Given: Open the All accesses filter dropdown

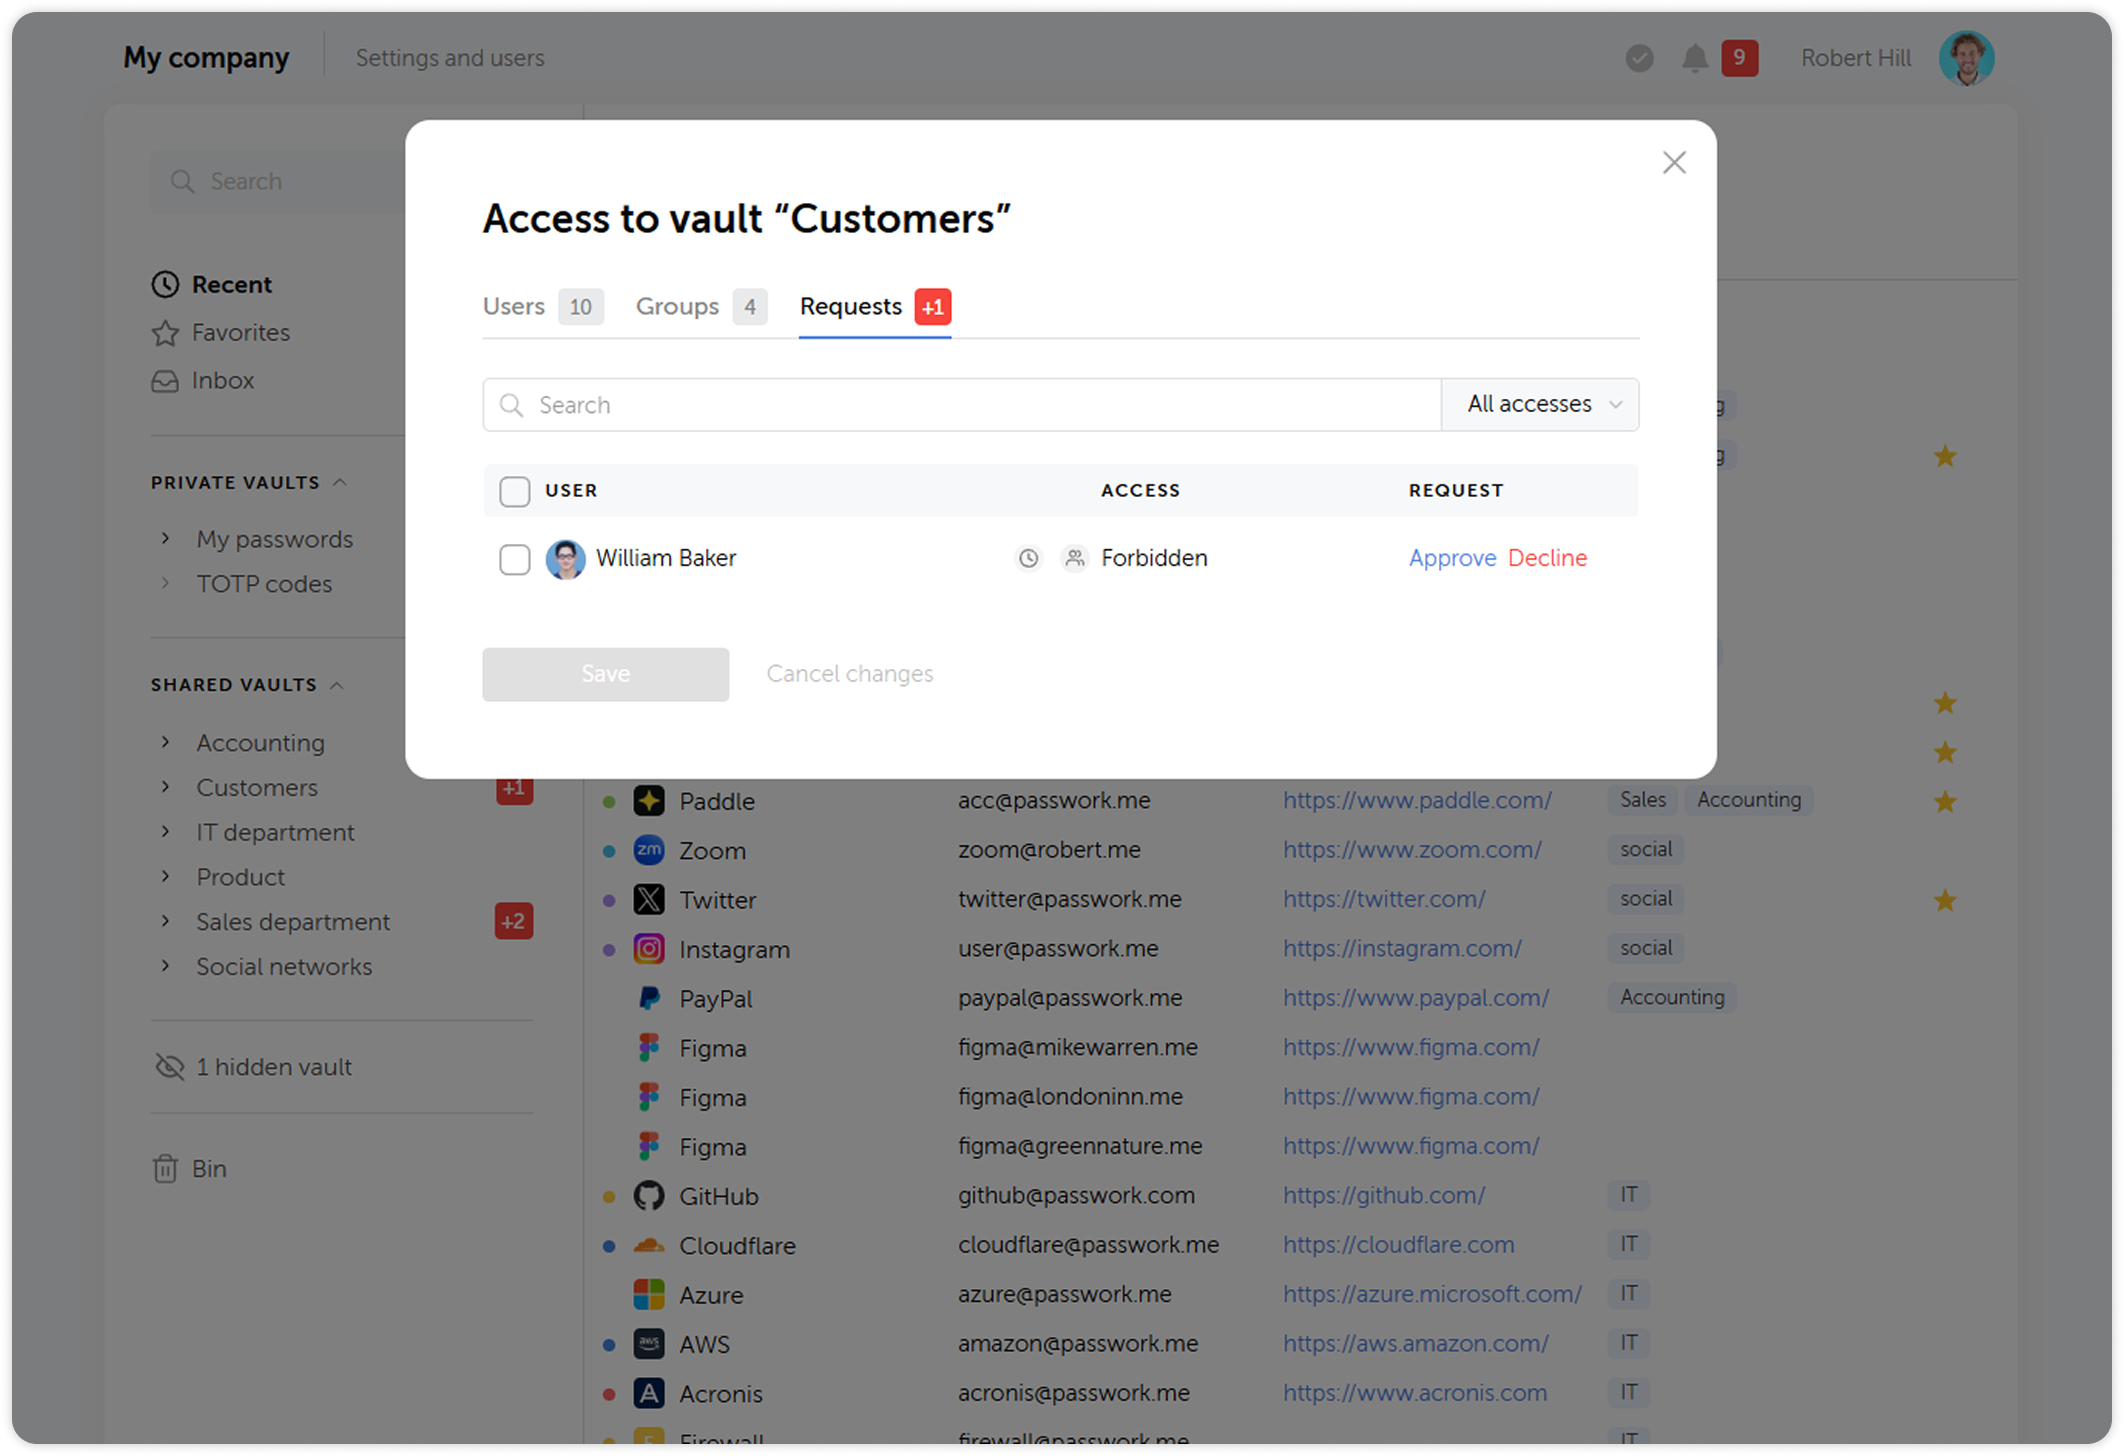Looking at the screenshot, I should click(x=1539, y=404).
